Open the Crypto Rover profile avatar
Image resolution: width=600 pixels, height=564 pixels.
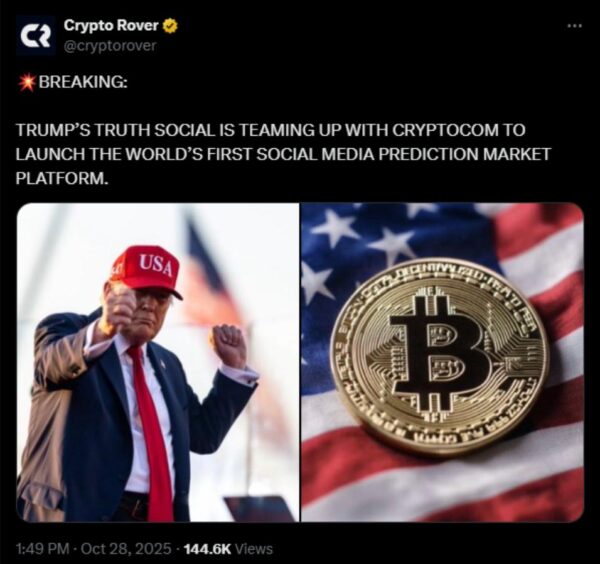coord(35,36)
